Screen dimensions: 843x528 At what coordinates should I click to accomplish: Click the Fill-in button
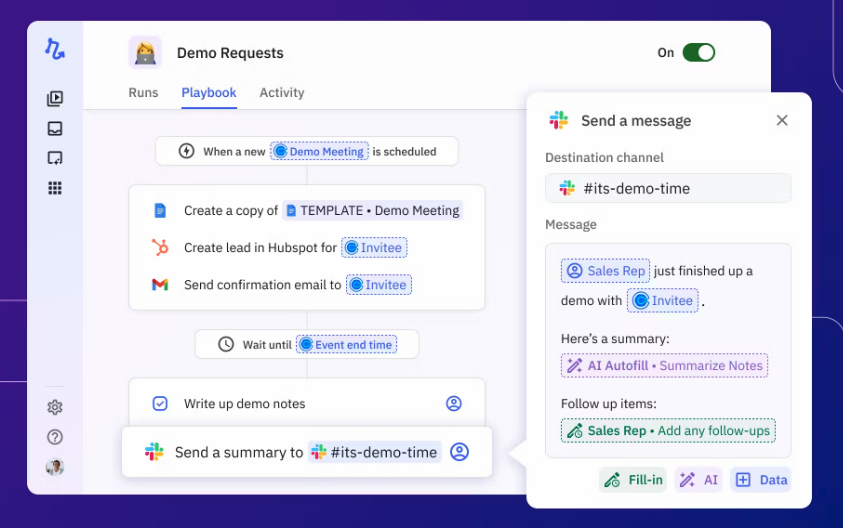633,480
